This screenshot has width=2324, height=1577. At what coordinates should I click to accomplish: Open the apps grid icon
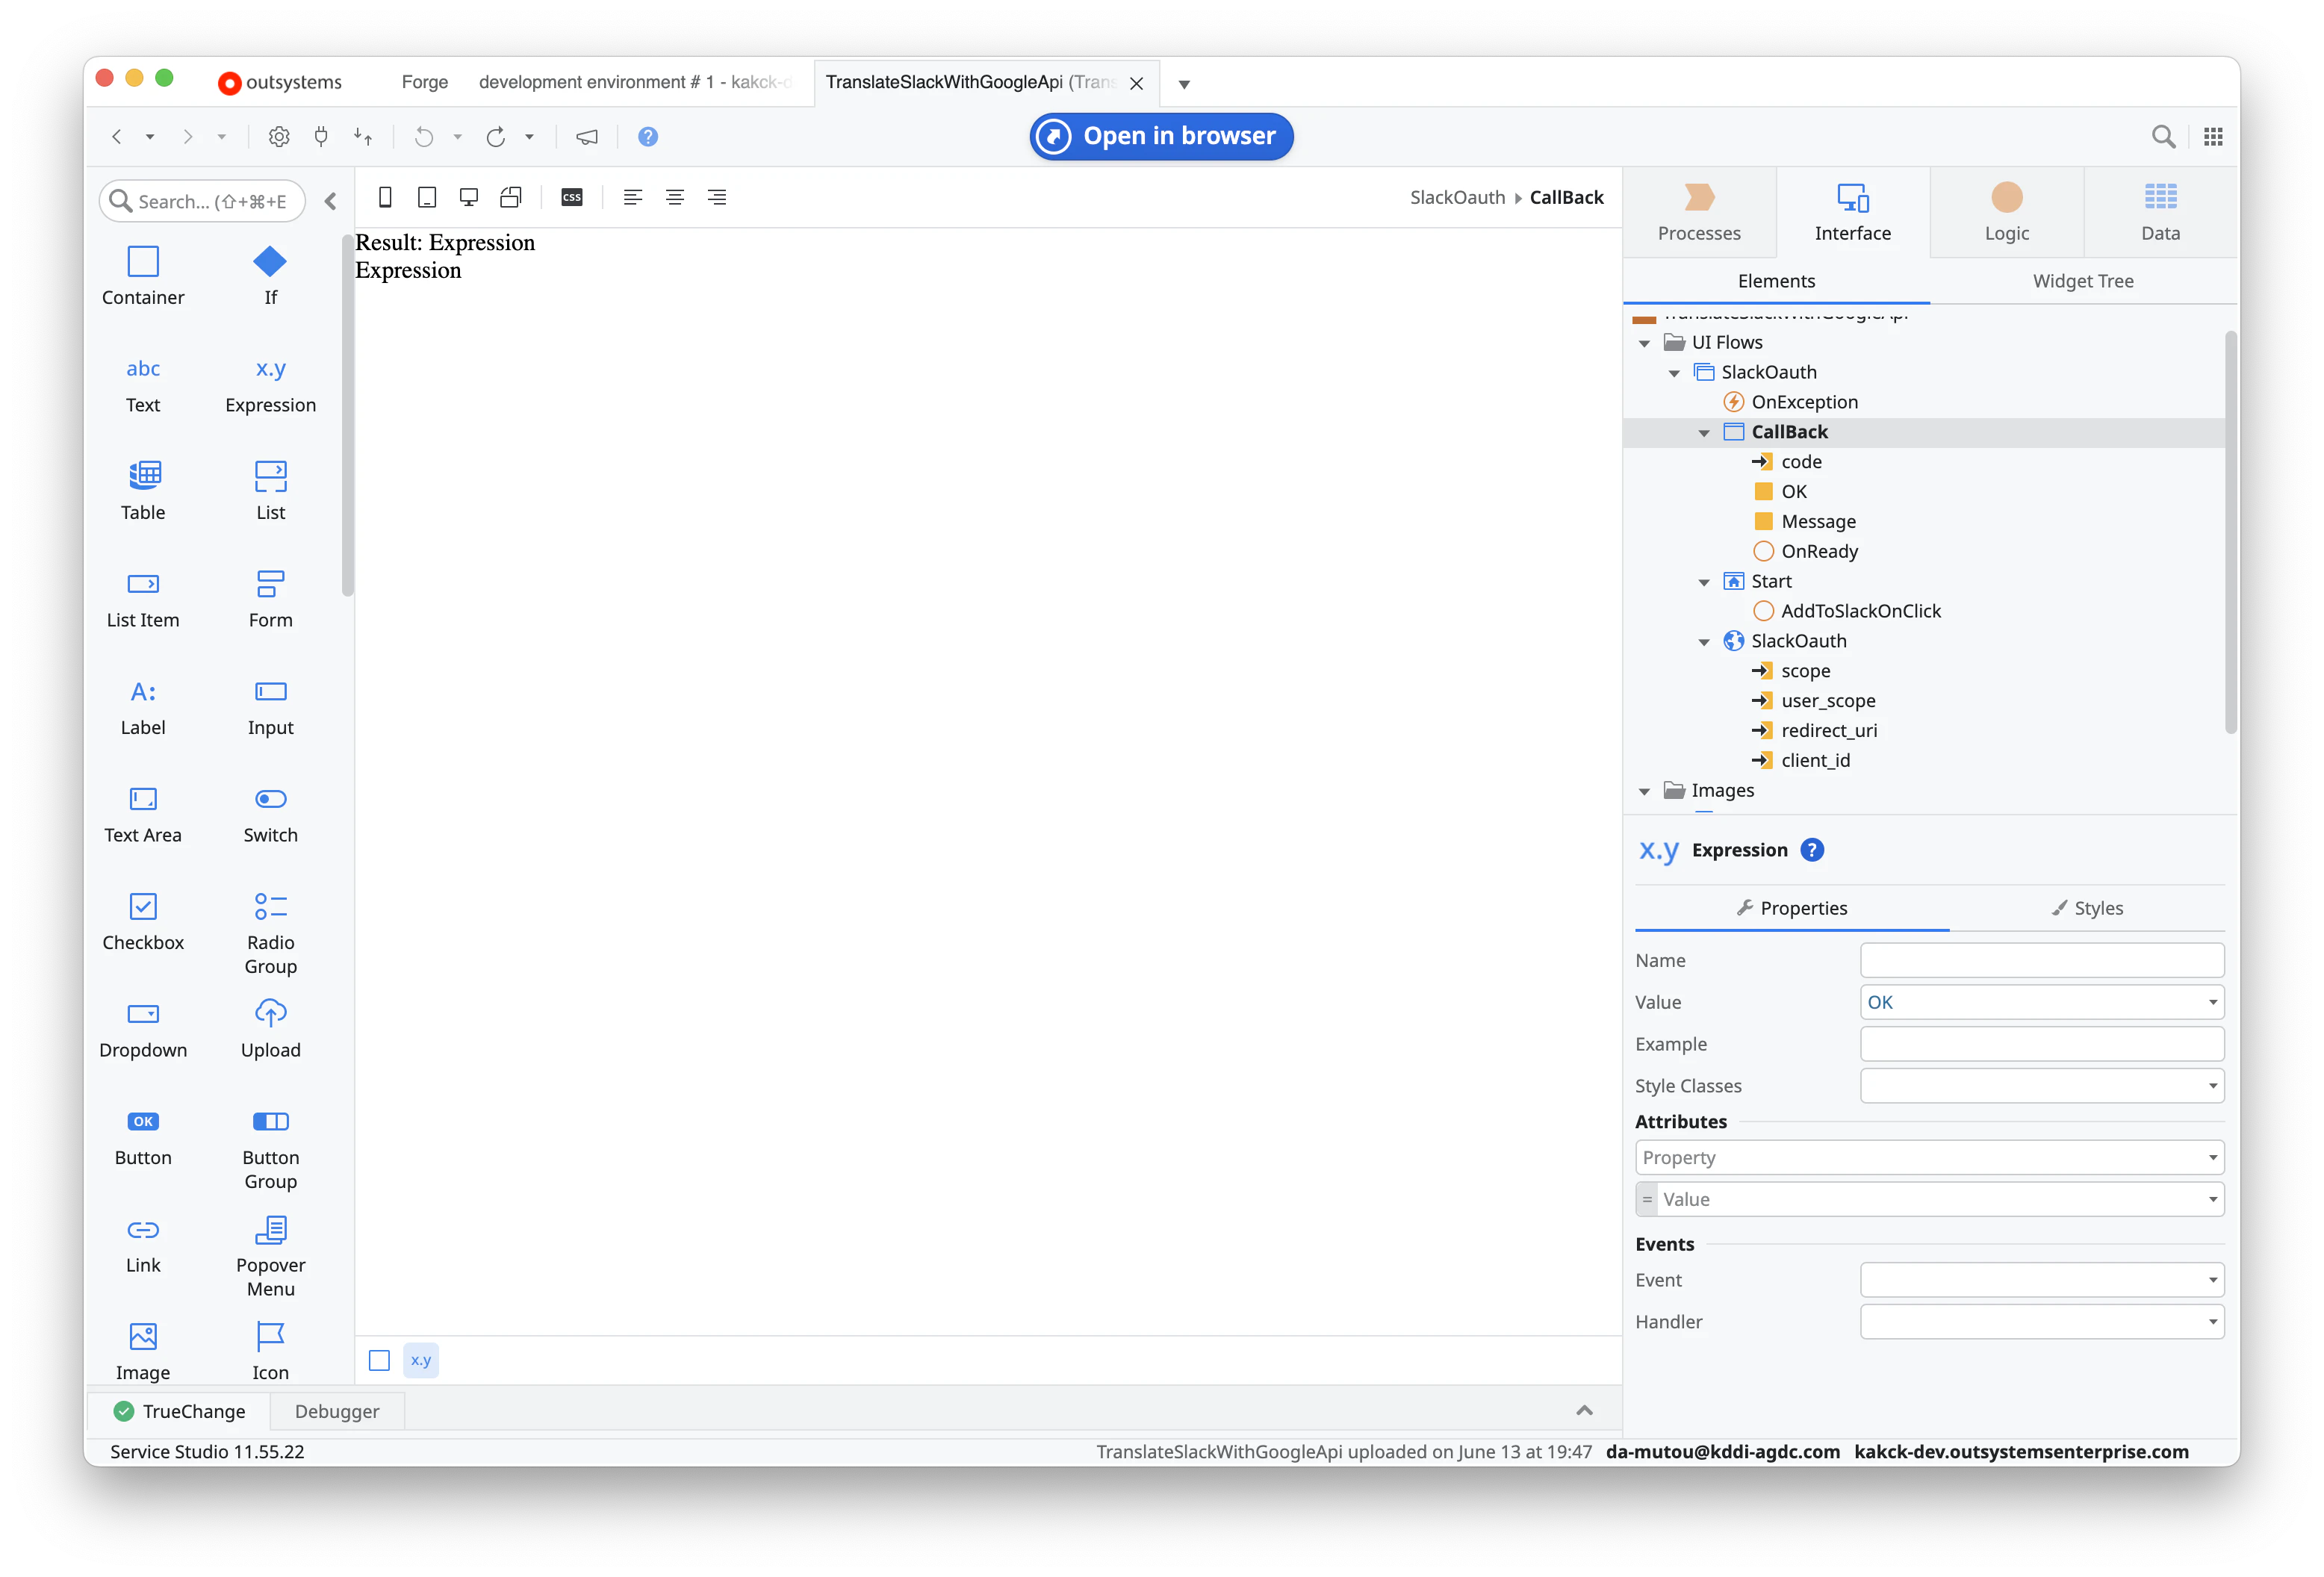pos(2213,136)
